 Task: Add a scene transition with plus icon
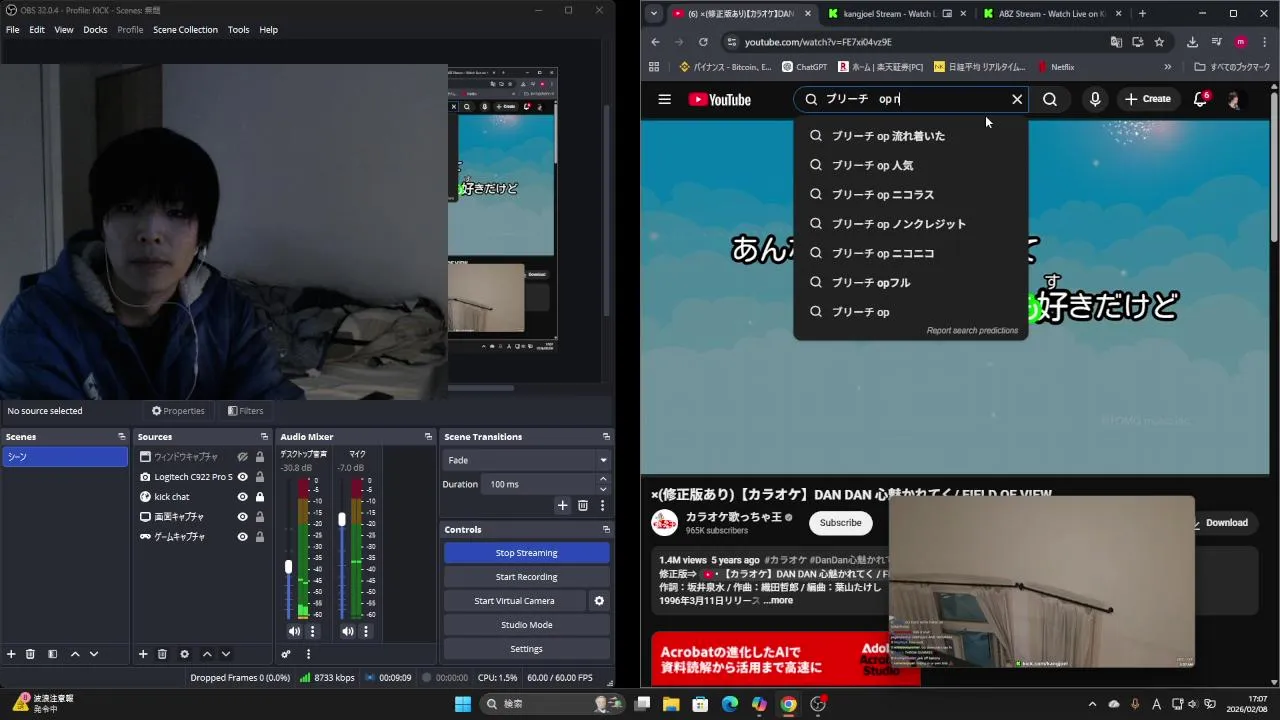(x=562, y=506)
